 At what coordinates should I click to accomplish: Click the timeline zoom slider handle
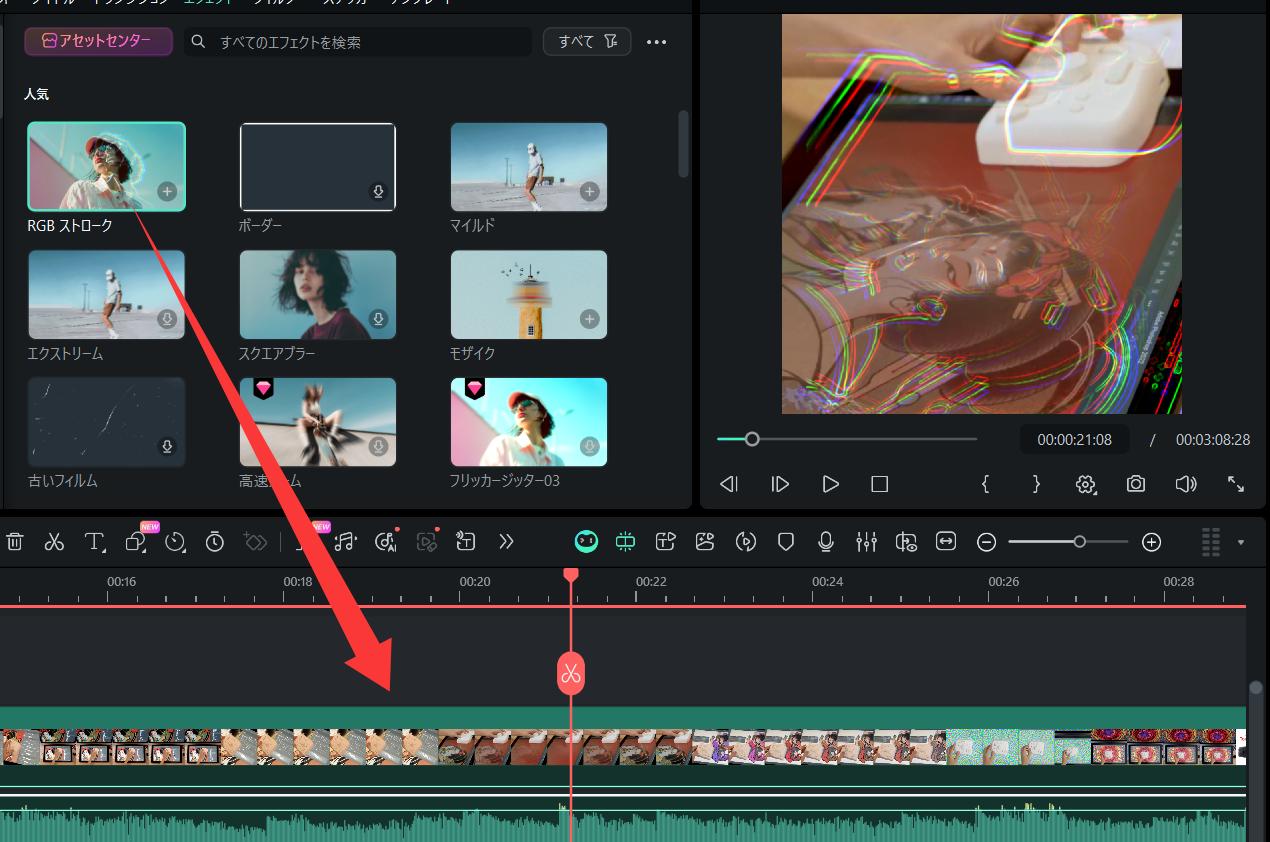click(x=1079, y=542)
